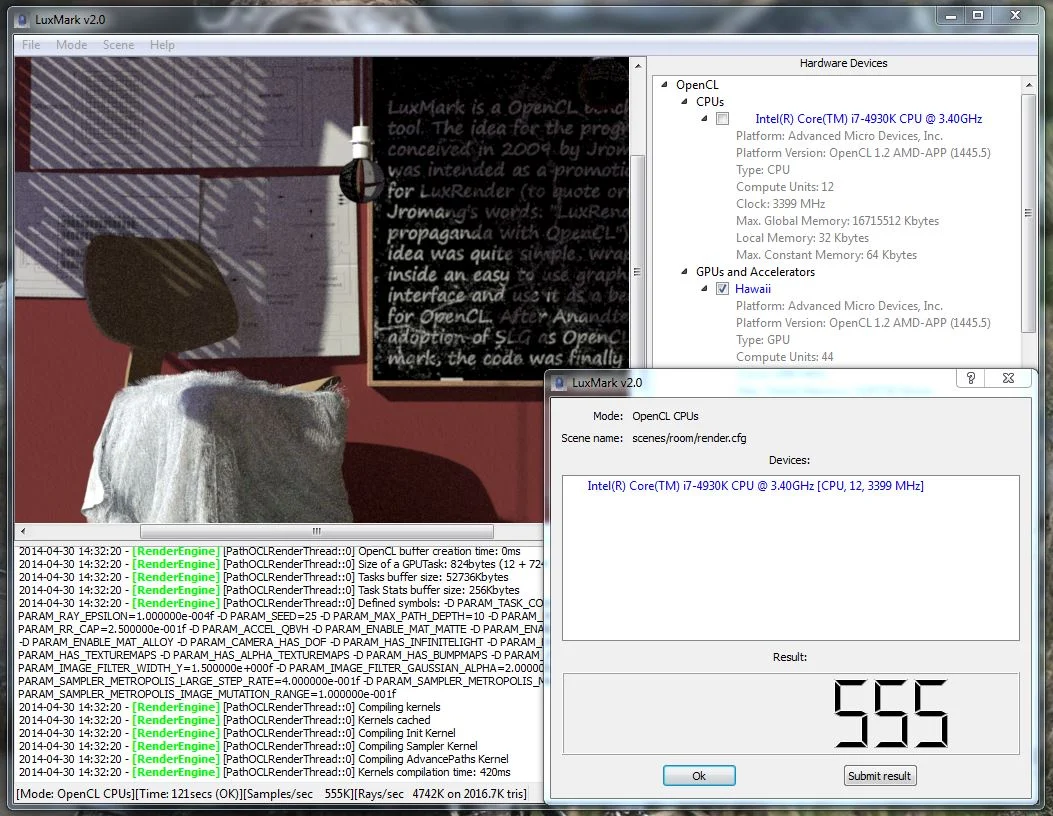Click the 'Kernels compilation time: 420ms' log line
The height and width of the screenshot is (816, 1053).
click(x=265, y=772)
